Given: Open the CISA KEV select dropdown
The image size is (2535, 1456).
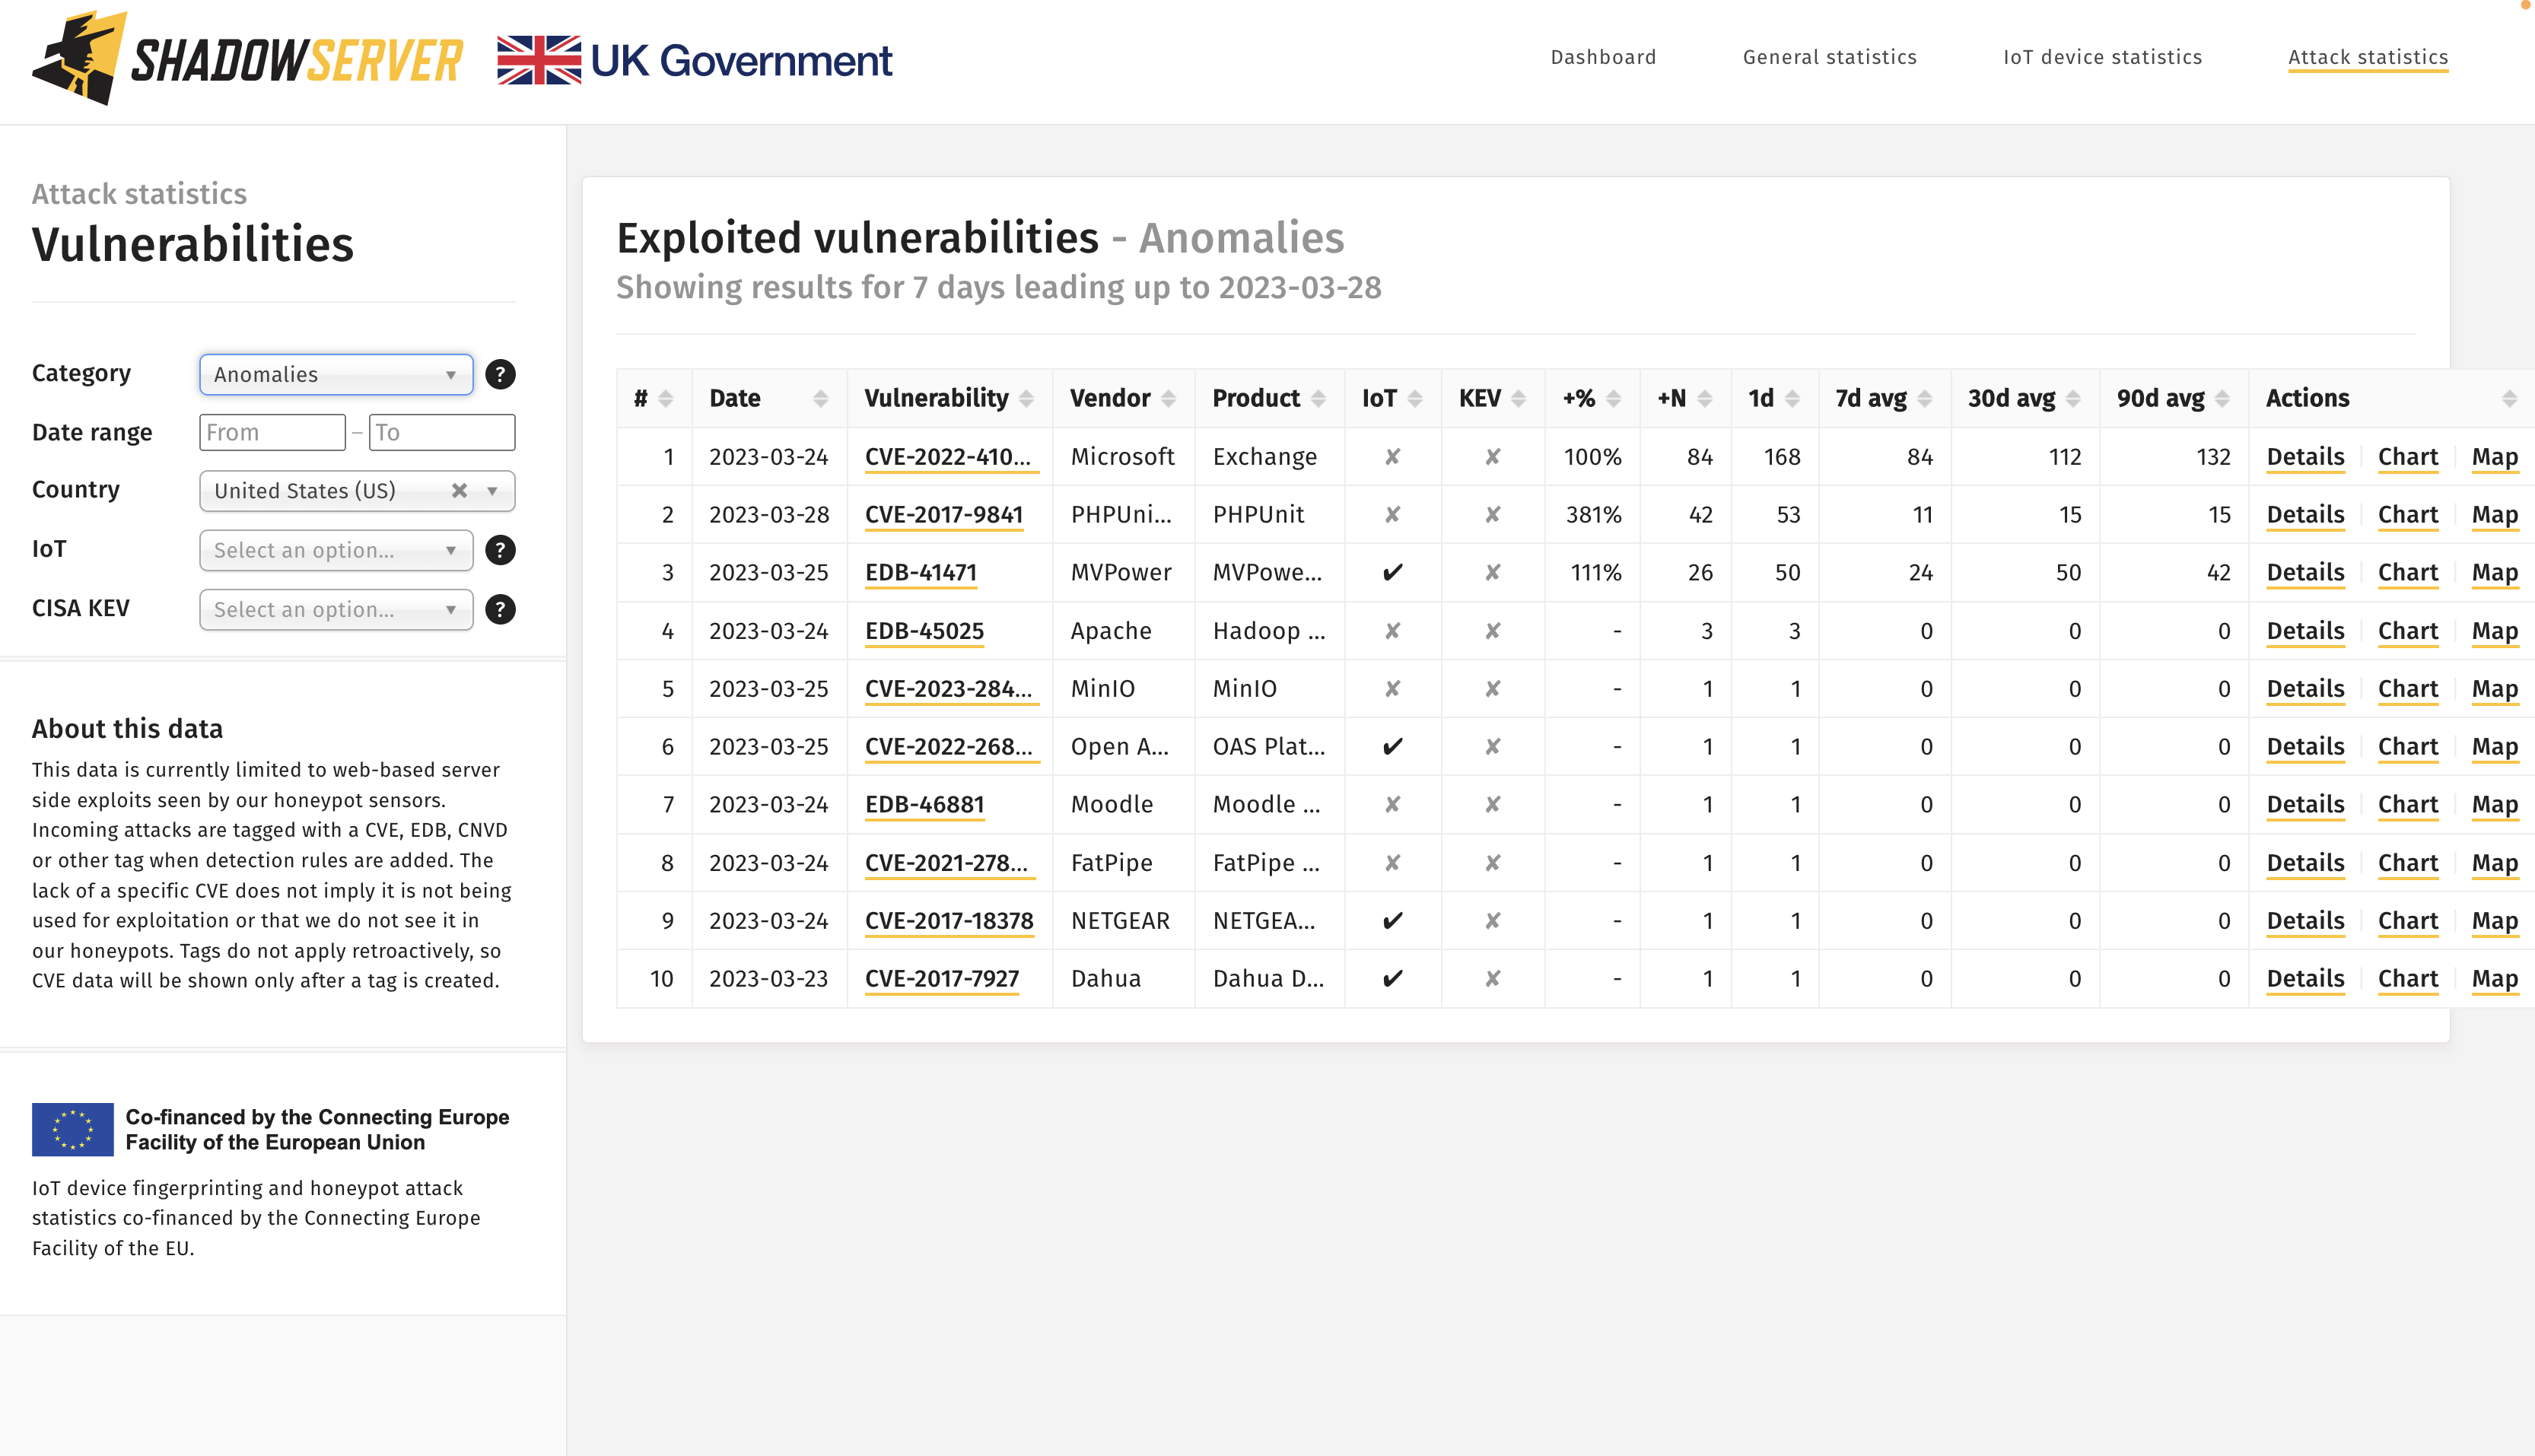Looking at the screenshot, I should click(336, 609).
